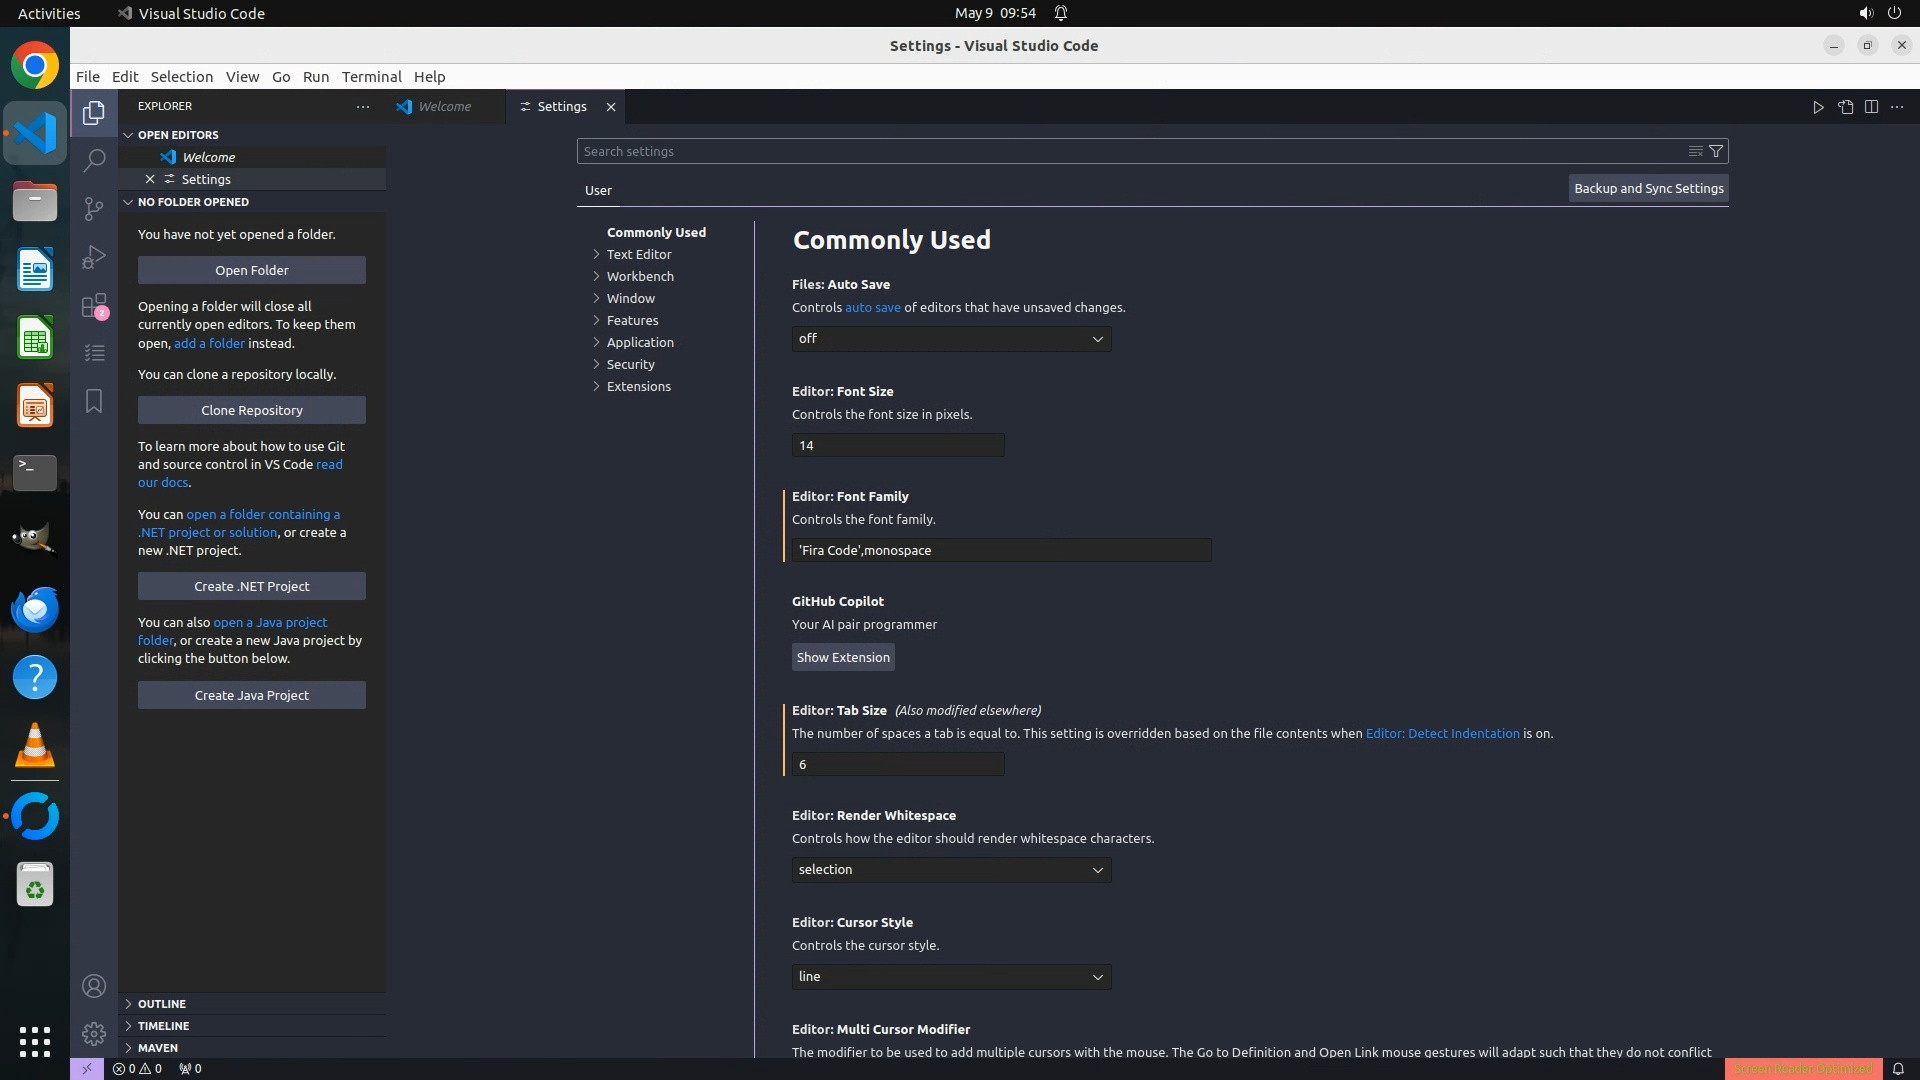Image resolution: width=1920 pixels, height=1080 pixels.
Task: Click the filter settings funnel icon
Action: 1716,151
